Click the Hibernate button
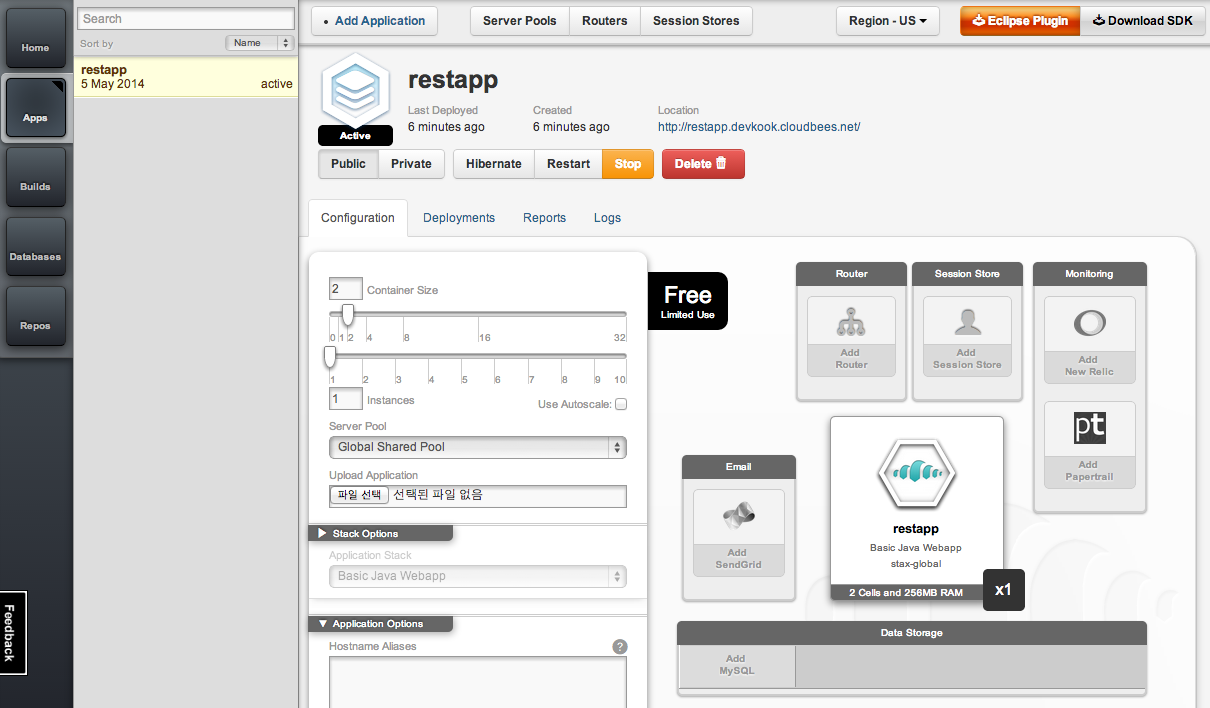The image size is (1210, 708). [494, 164]
